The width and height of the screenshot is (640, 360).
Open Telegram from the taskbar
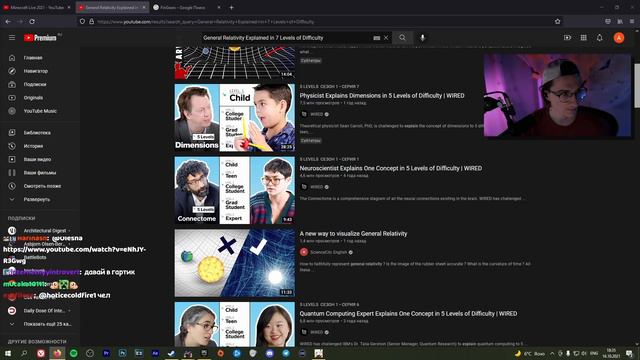point(286,353)
